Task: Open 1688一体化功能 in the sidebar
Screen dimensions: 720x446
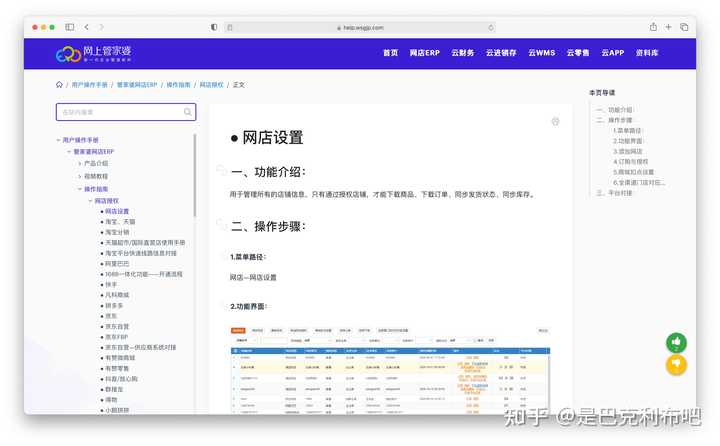Action: [144, 274]
